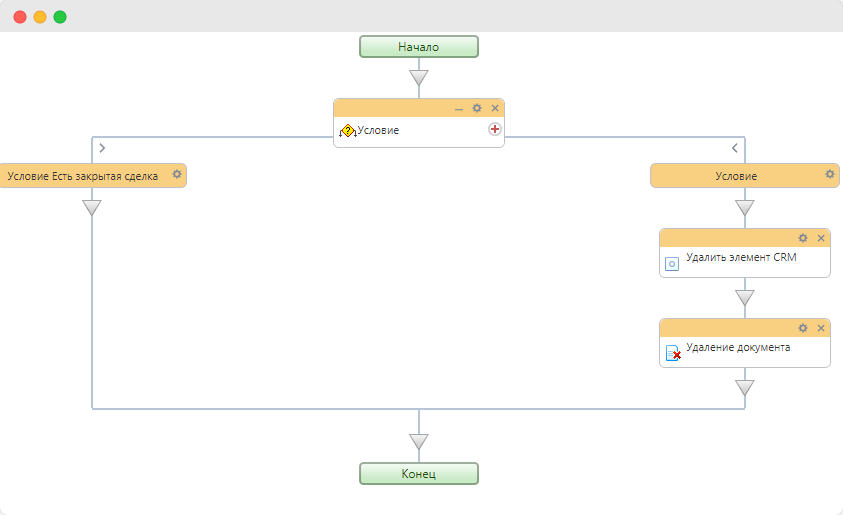Image resolution: width=843 pixels, height=515 pixels.
Task: Delete the Удалить элемент CRM activity
Action: click(x=821, y=238)
